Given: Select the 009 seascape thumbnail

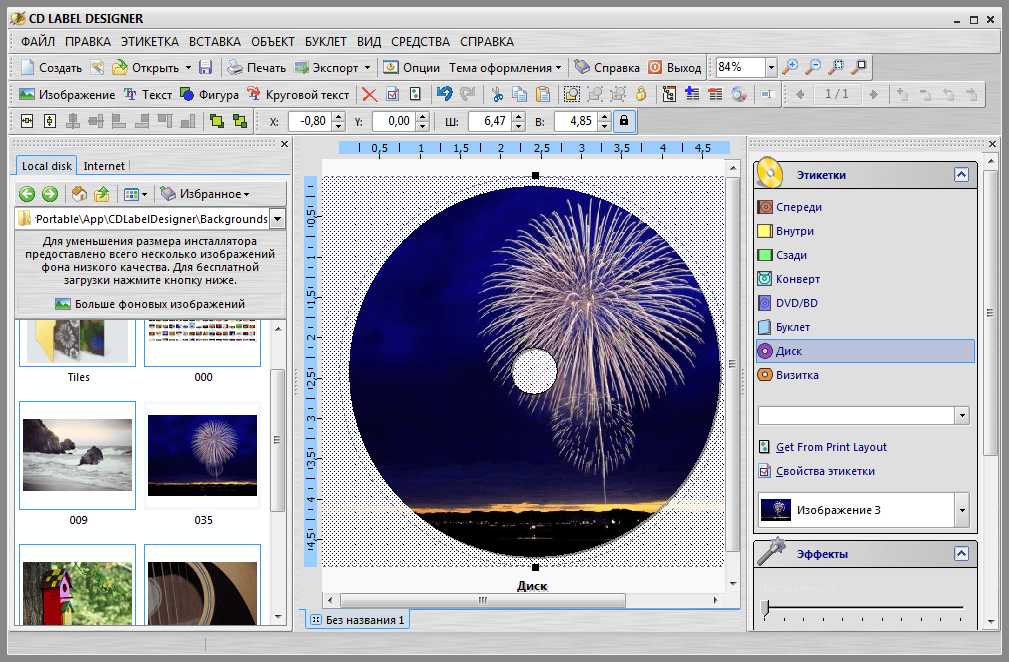Looking at the screenshot, I should pos(77,455).
